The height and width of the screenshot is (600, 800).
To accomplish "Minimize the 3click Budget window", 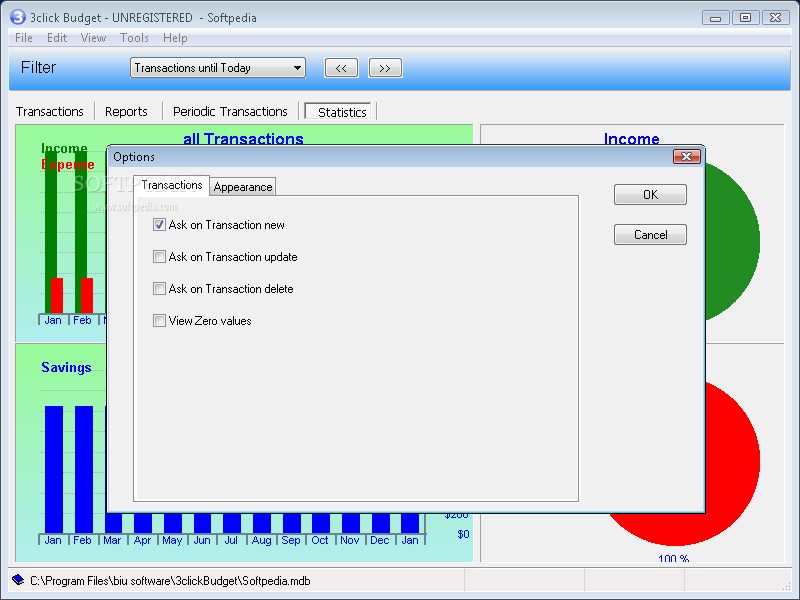I will coord(715,17).
